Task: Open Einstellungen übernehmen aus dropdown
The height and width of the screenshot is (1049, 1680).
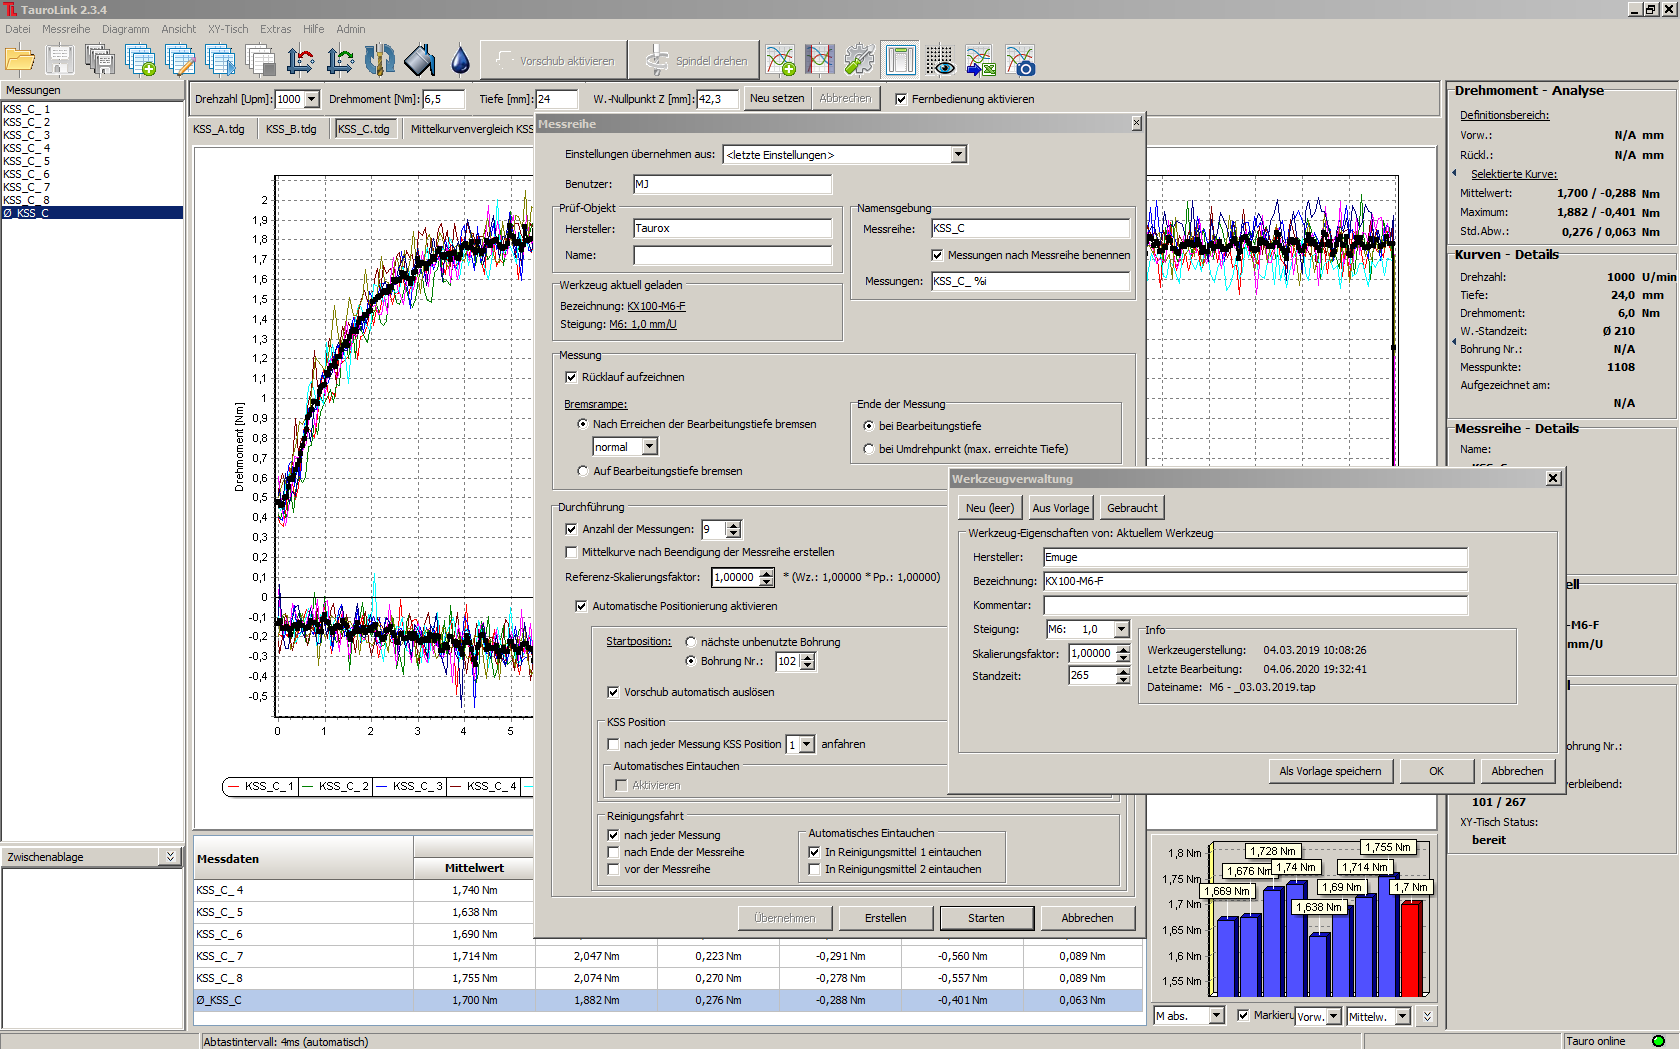Action: [958, 154]
